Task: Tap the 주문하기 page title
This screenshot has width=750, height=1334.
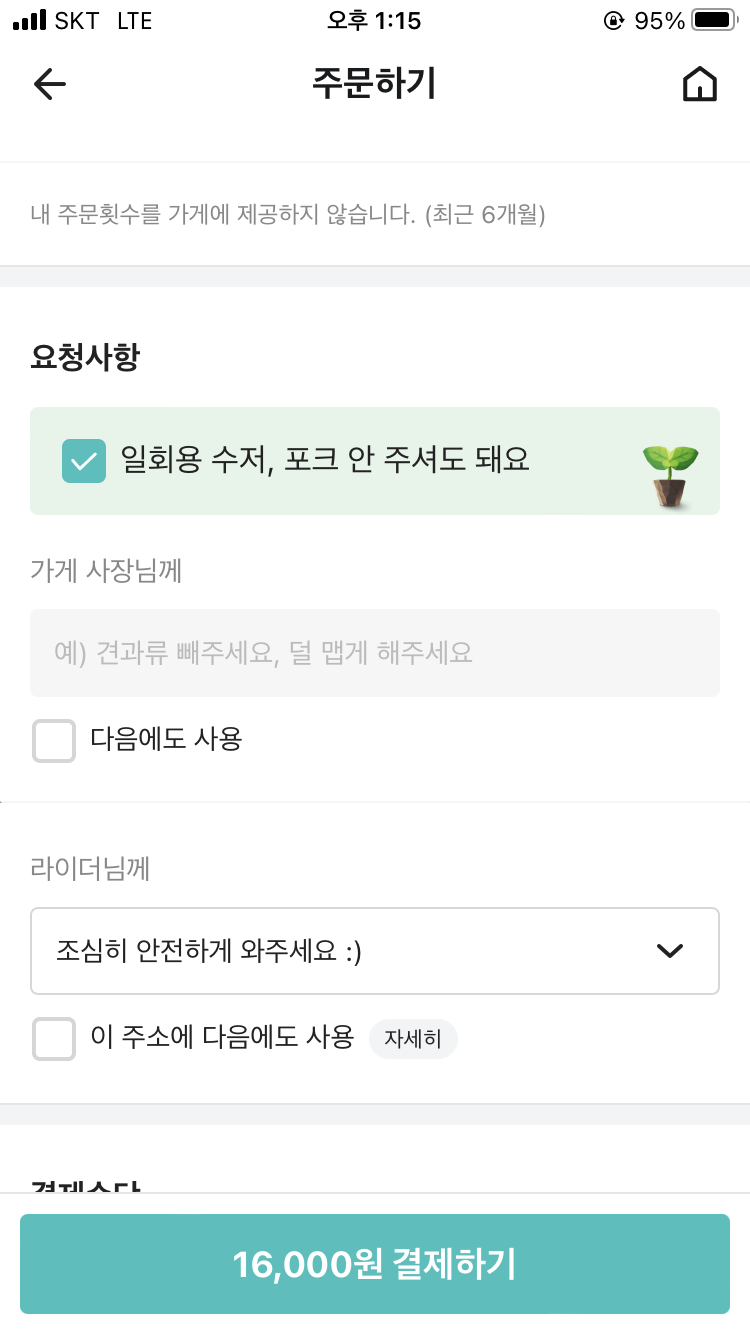Action: [x=374, y=84]
